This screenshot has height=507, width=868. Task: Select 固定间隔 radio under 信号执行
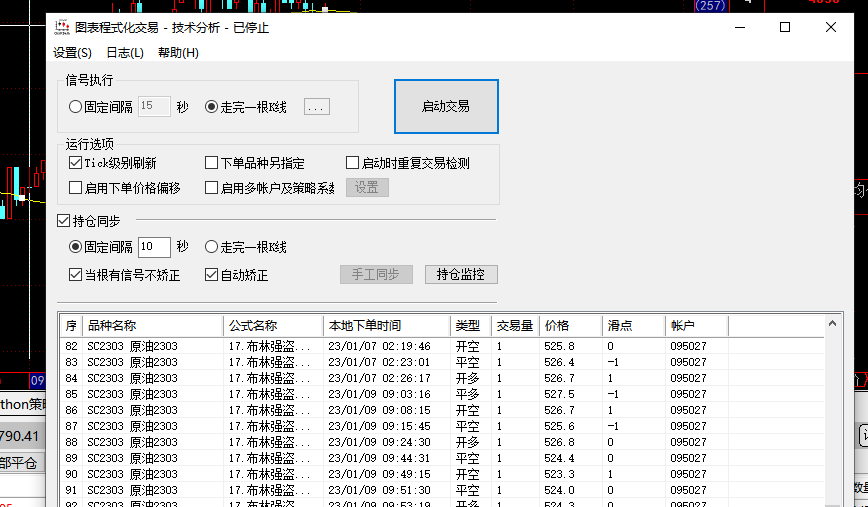coord(75,106)
